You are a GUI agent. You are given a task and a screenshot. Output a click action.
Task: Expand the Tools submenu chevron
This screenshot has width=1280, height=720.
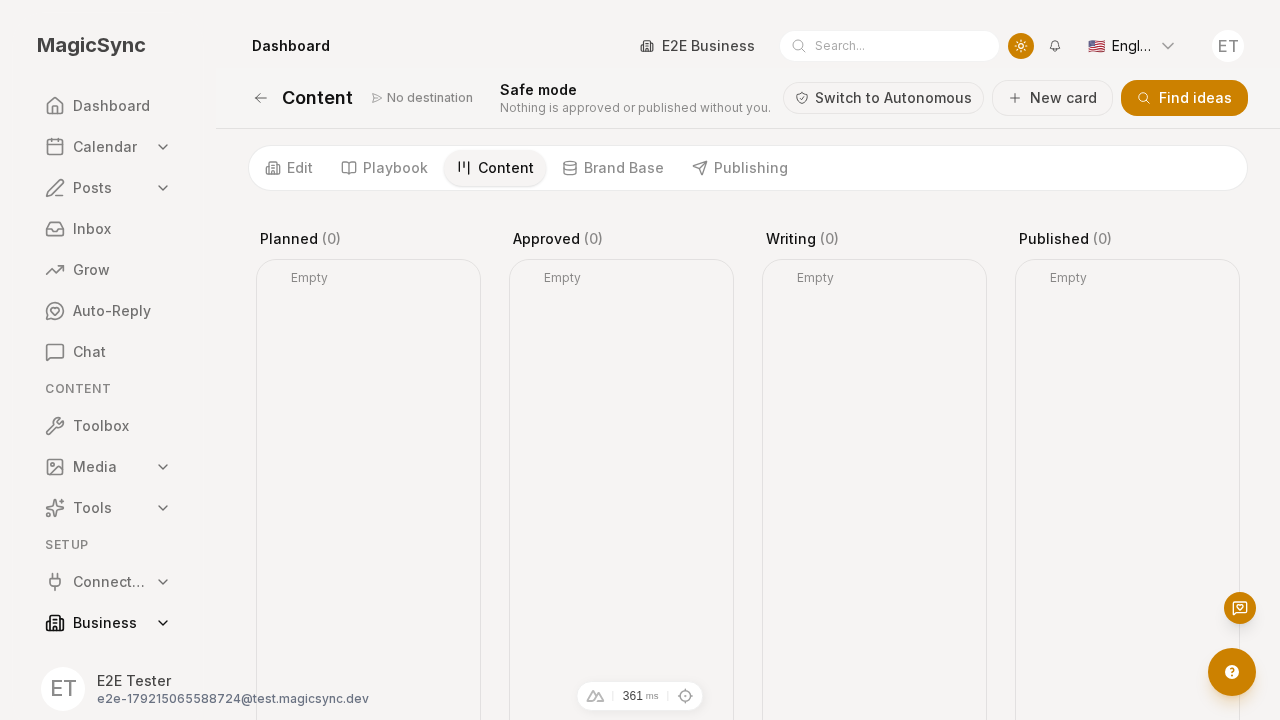163,508
